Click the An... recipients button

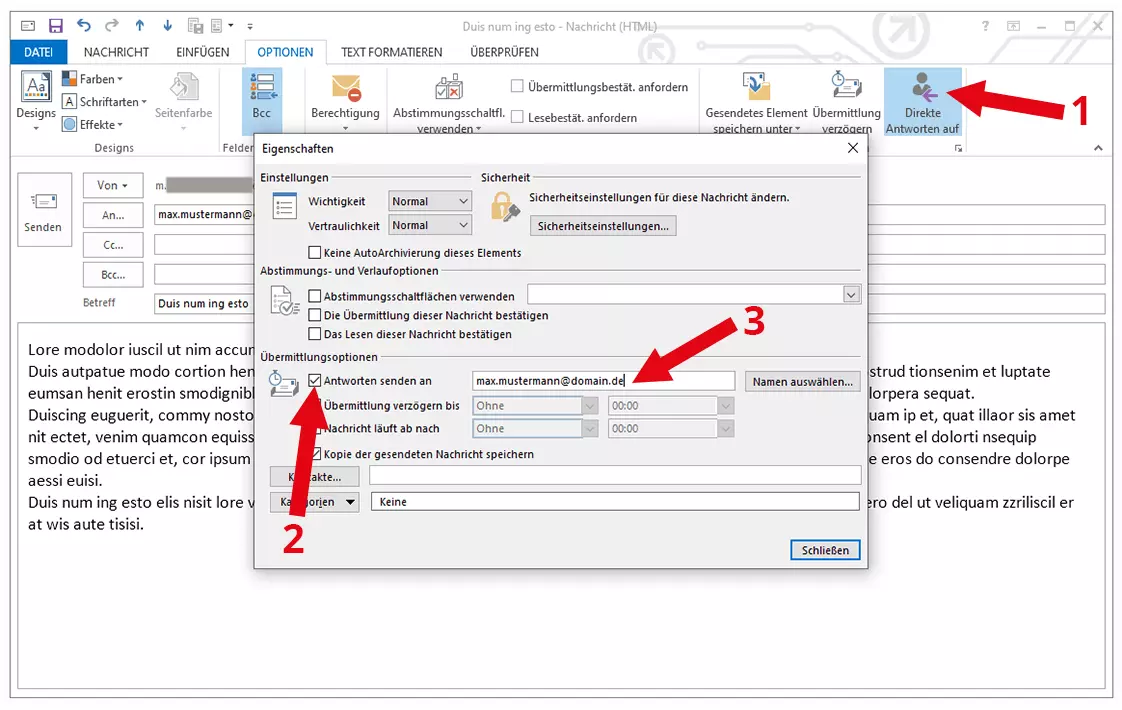coord(113,215)
